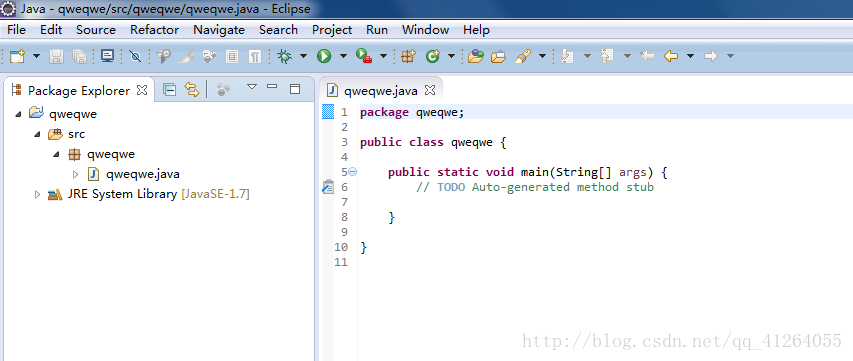
Task: Expand the JRE System Library node
Action: [x=37, y=194]
